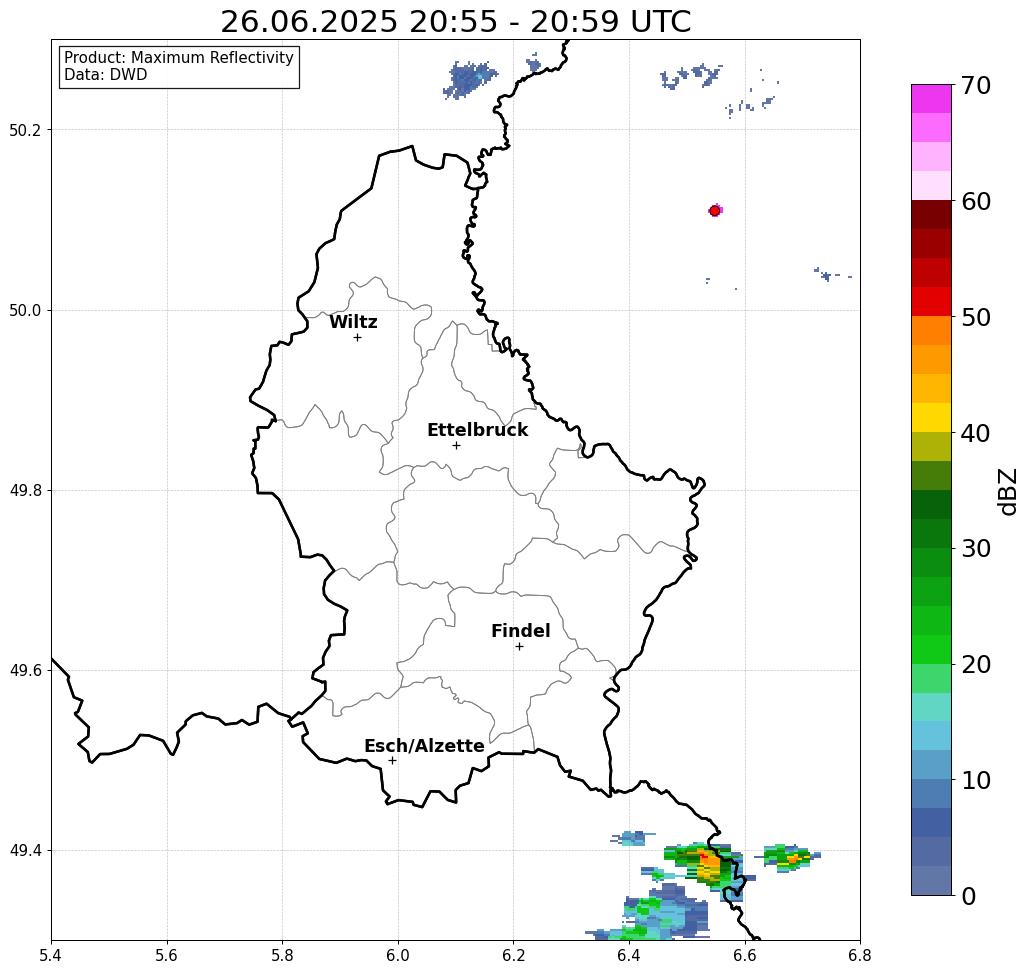1029x973 pixels.
Task: Click the red circular radar marker
Action: click(x=715, y=211)
